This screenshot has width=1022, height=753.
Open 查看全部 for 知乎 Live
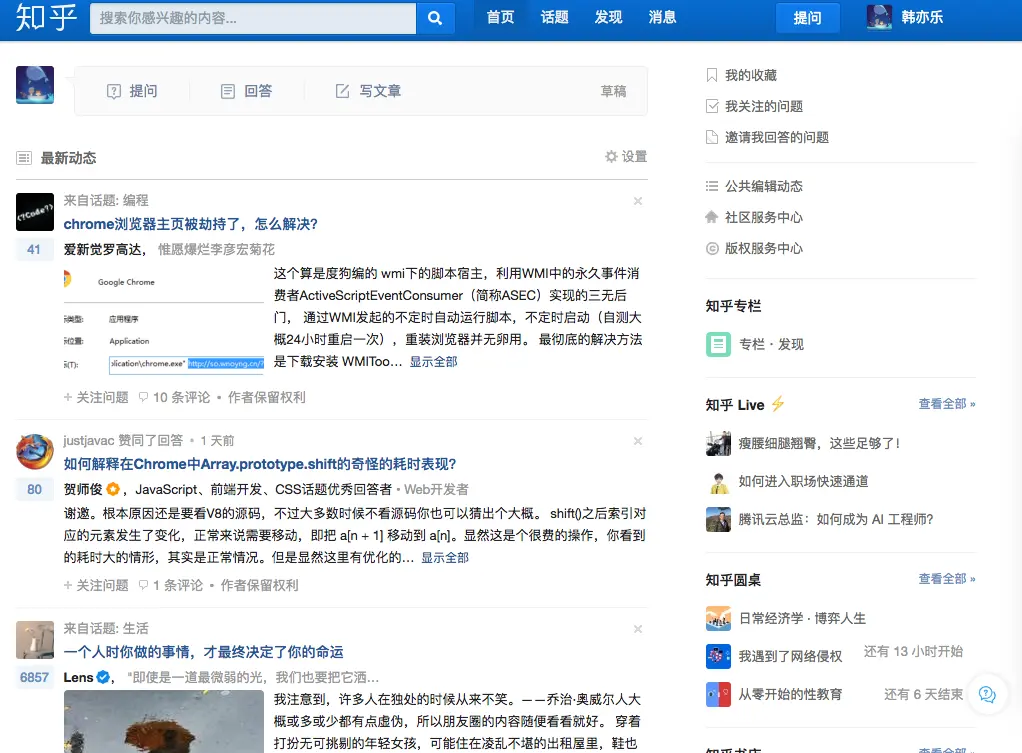tap(946, 404)
